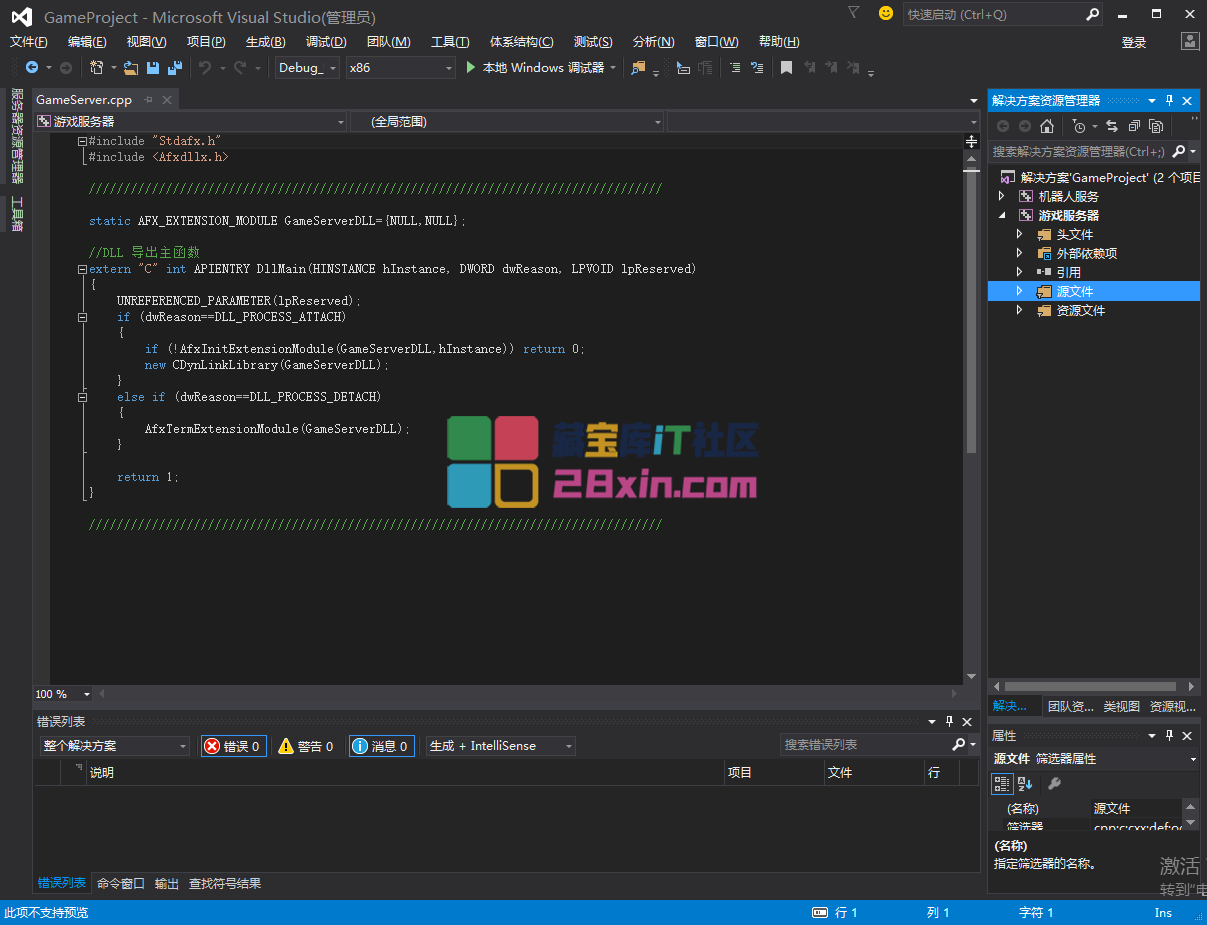Viewport: 1207px width, 925px height.
Task: Click the Redo arrow icon
Action: [240, 67]
